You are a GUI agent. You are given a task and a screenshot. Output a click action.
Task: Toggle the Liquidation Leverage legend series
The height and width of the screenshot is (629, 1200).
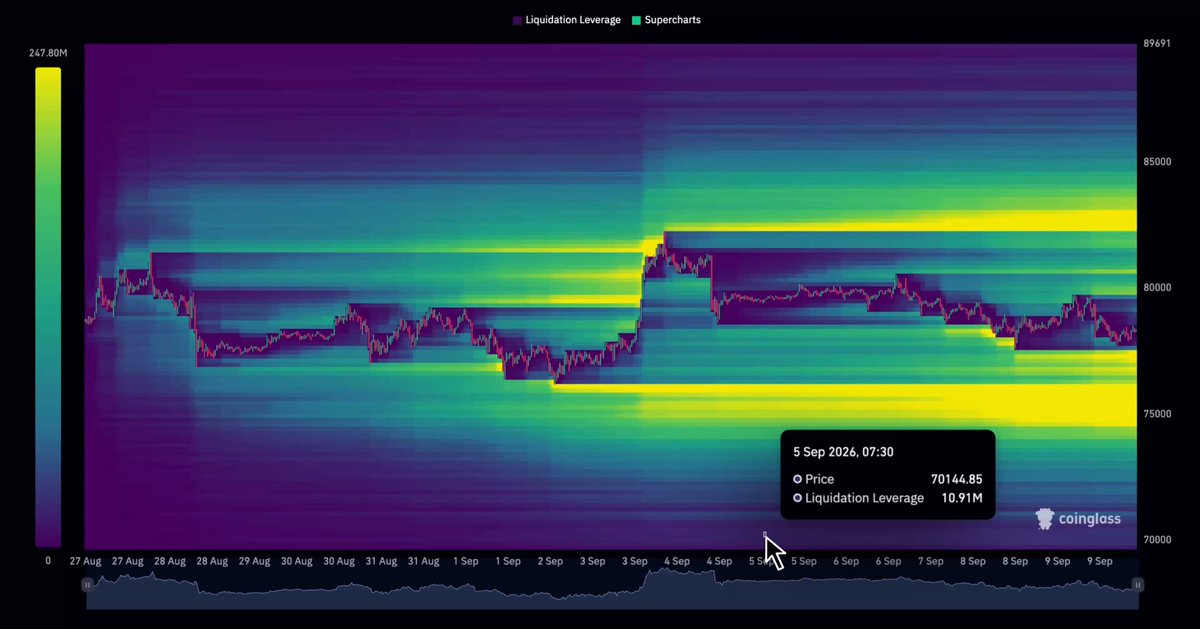click(566, 20)
